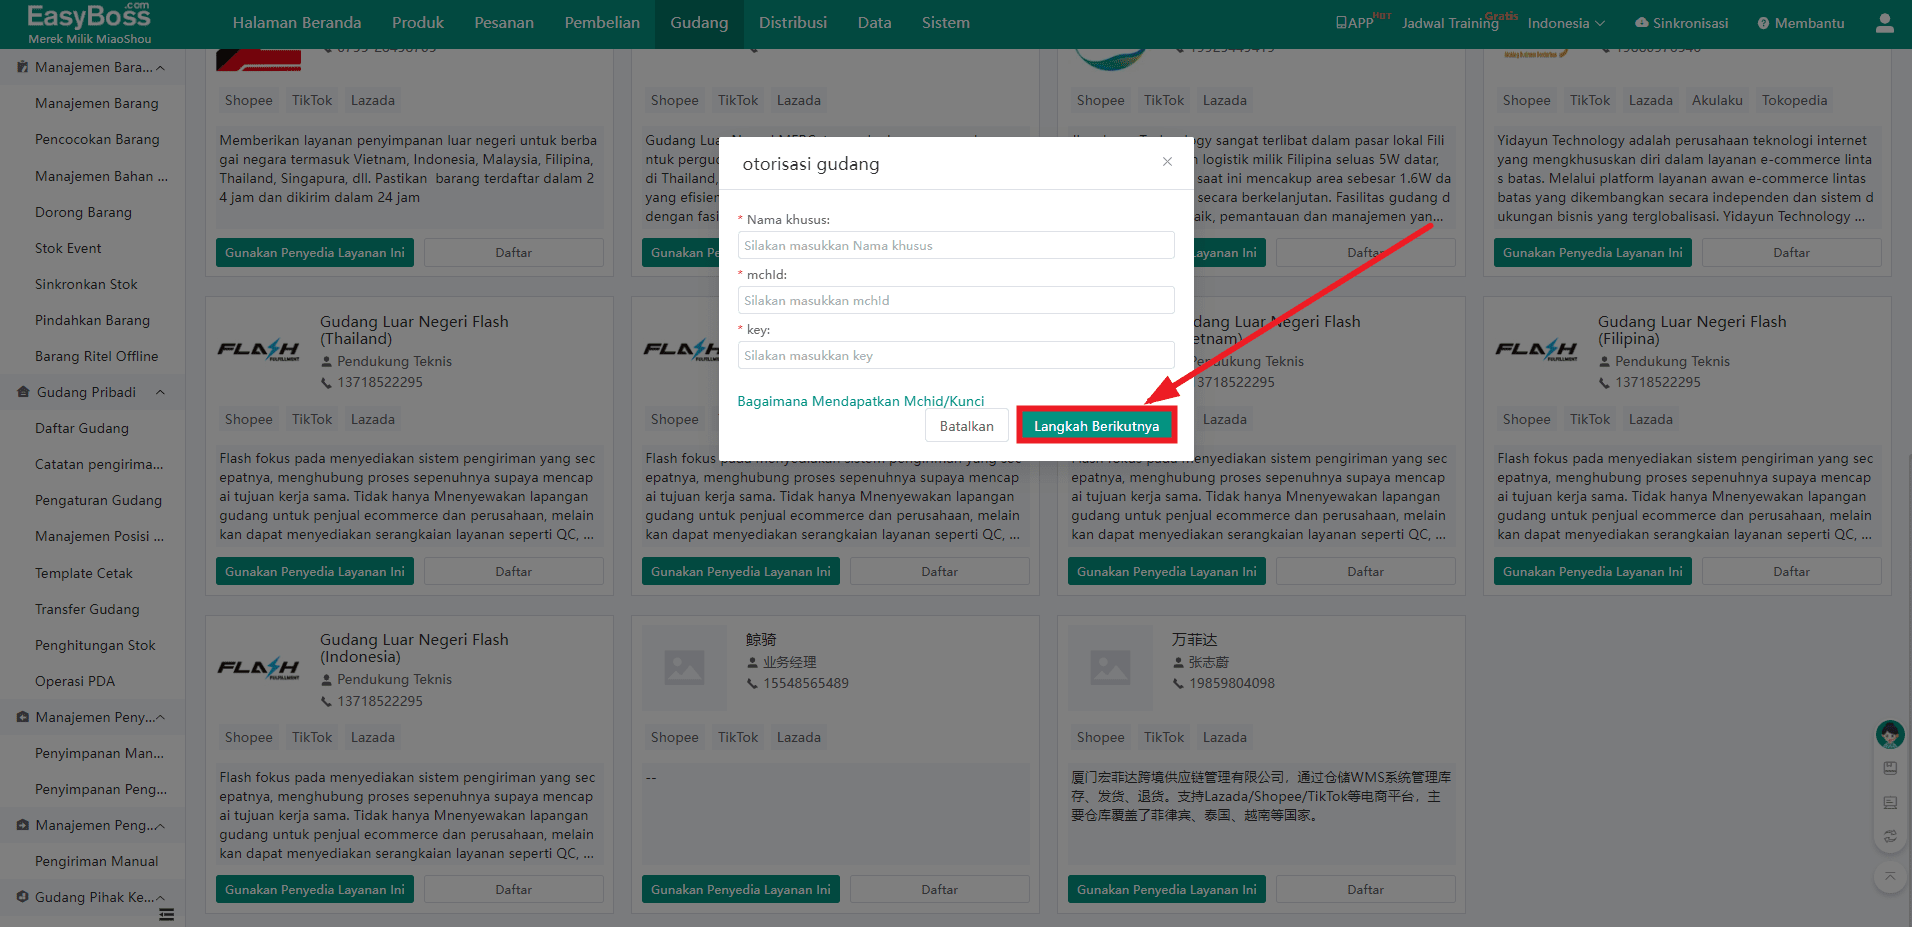The image size is (1912, 927).
Task: Open the user profile icon
Action: [x=1885, y=22]
